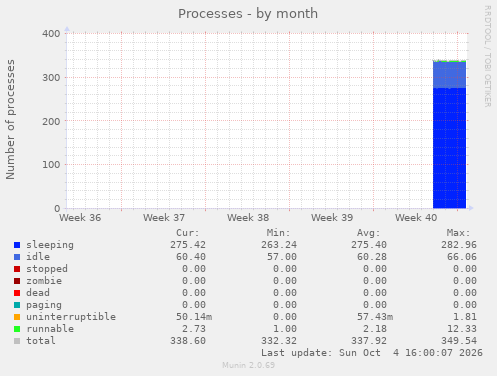Click the gray total legend swatch
Image resolution: width=497 pixels, height=376 pixels.
[x=17, y=341]
